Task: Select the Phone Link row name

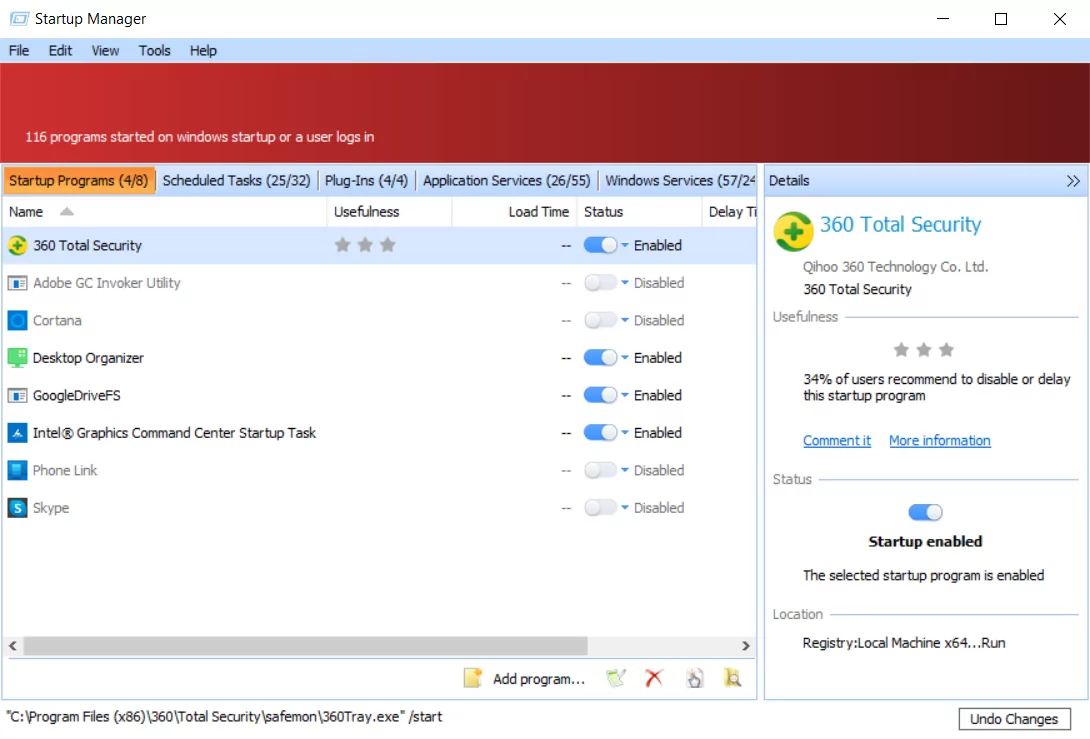Action: [x=65, y=471]
